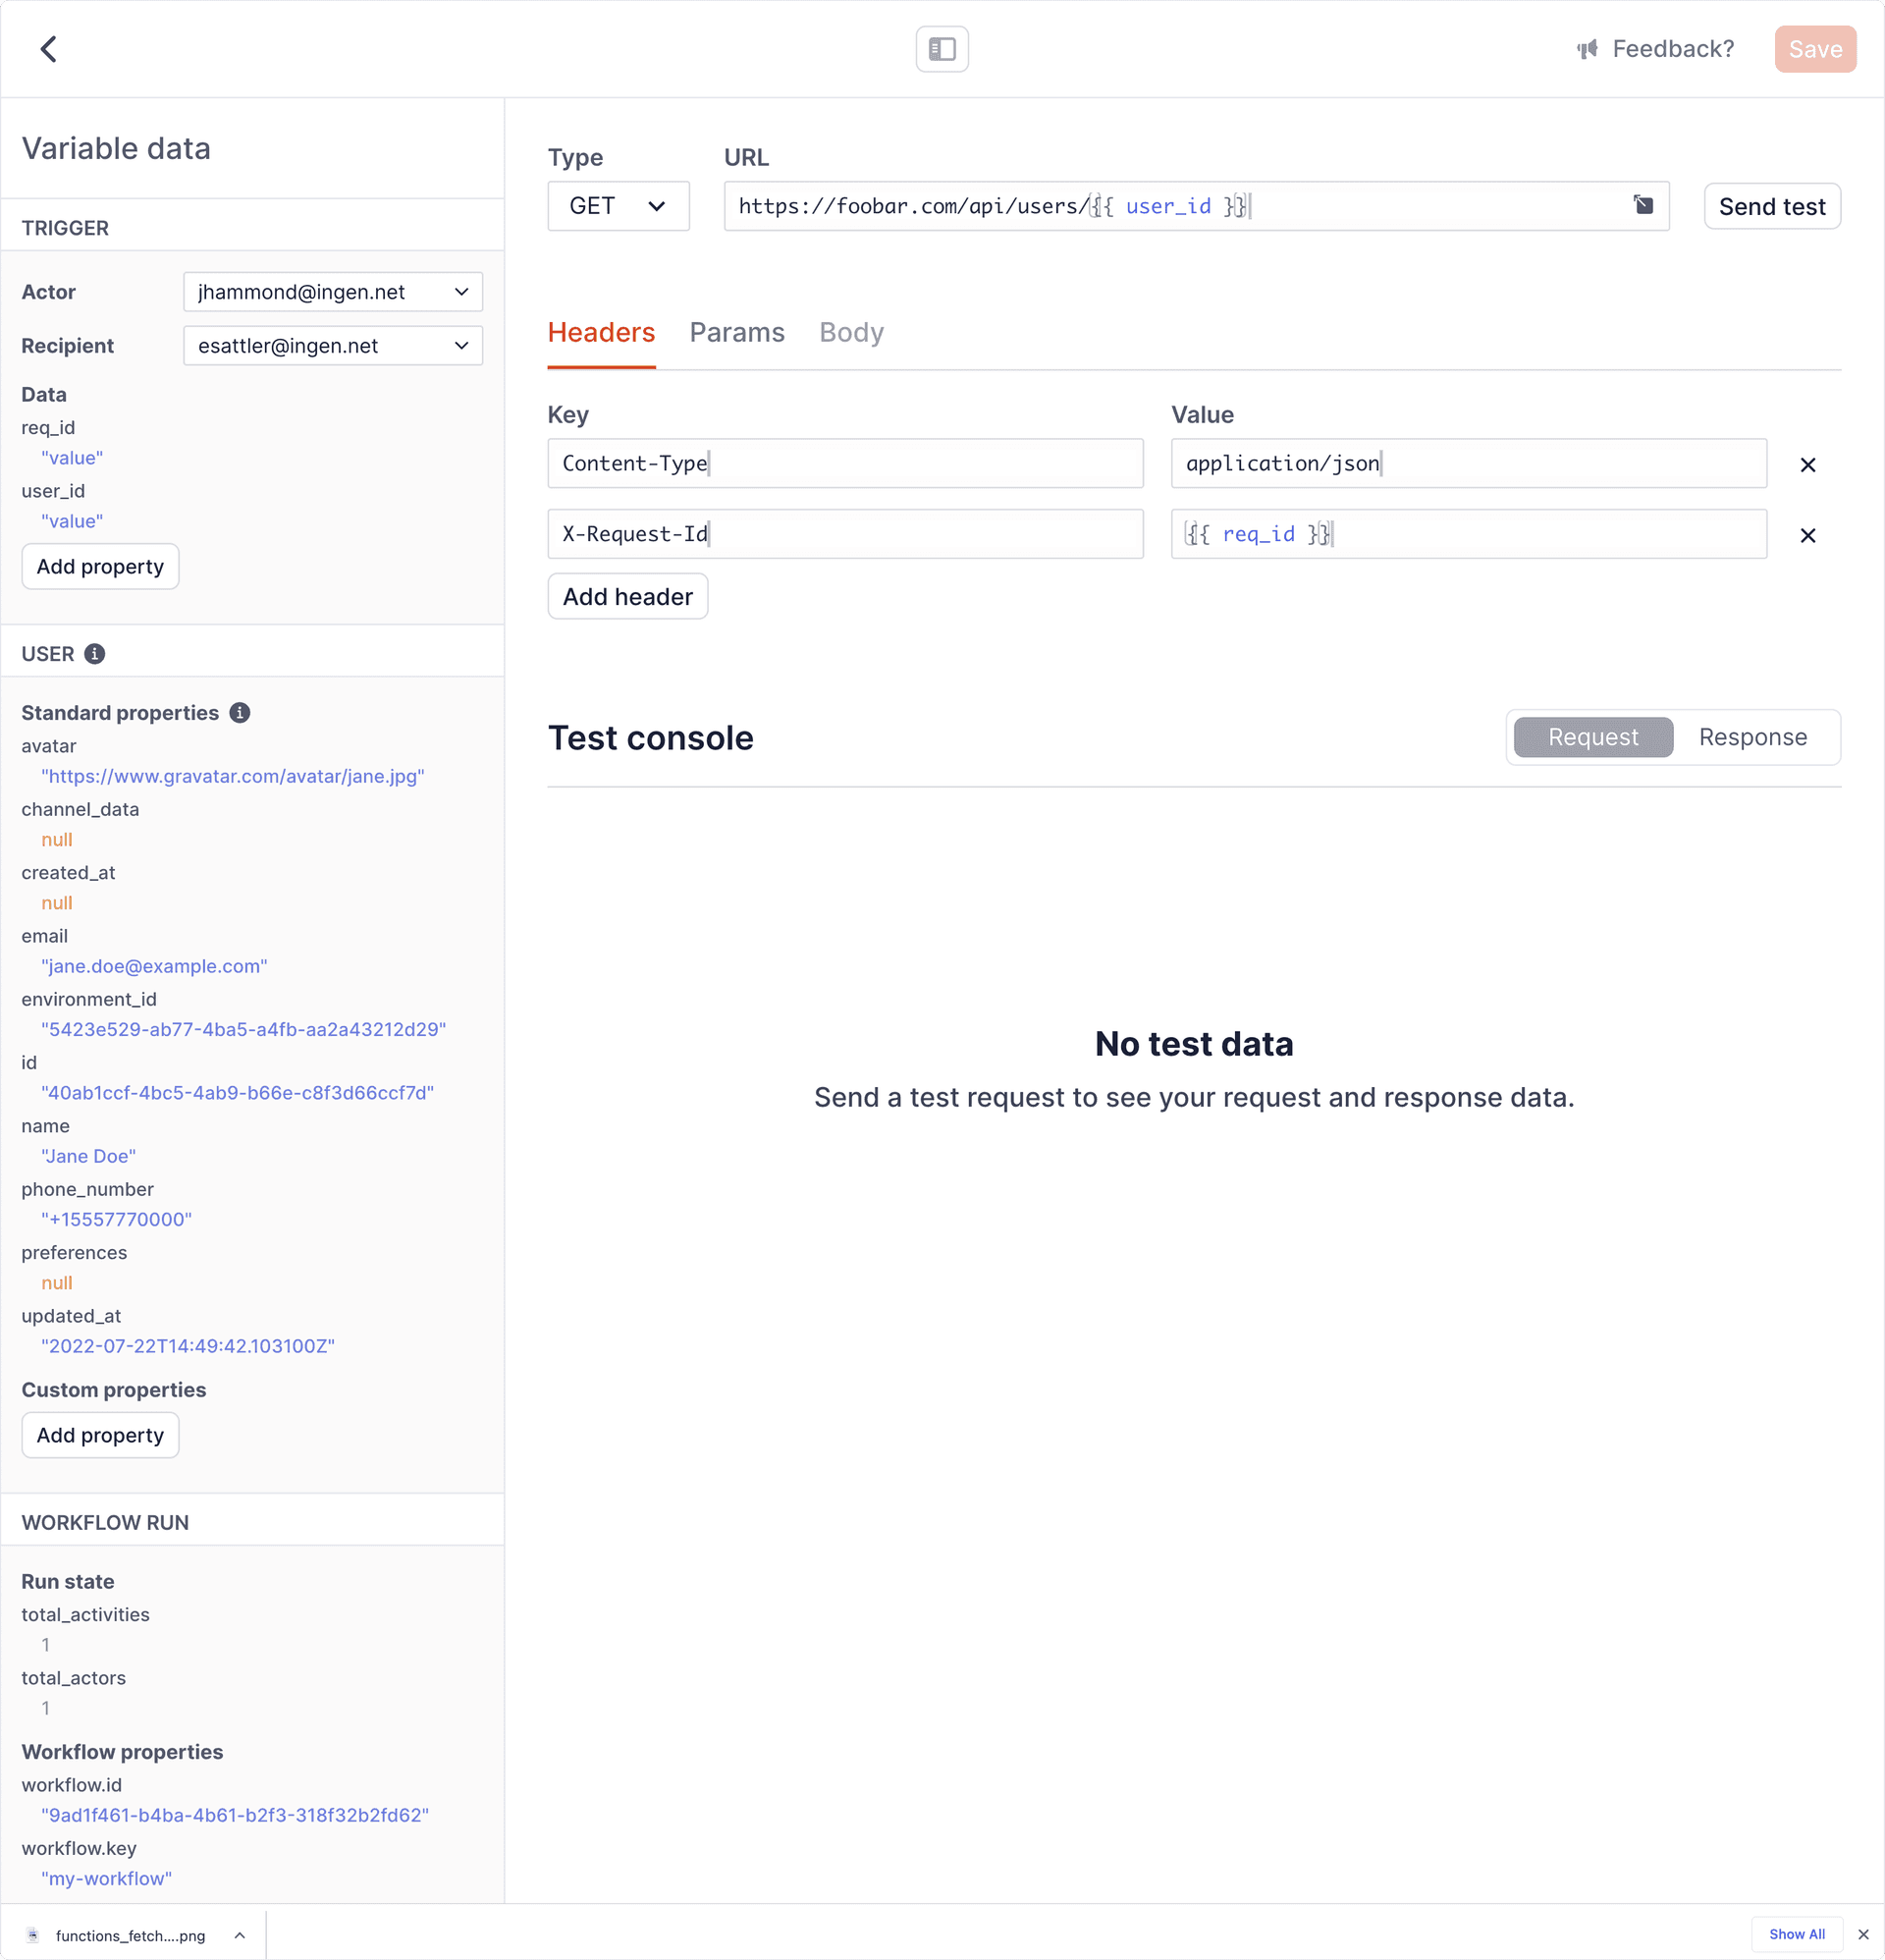Click the gravatar avatar URL value
The width and height of the screenshot is (1885, 1960).
click(233, 776)
